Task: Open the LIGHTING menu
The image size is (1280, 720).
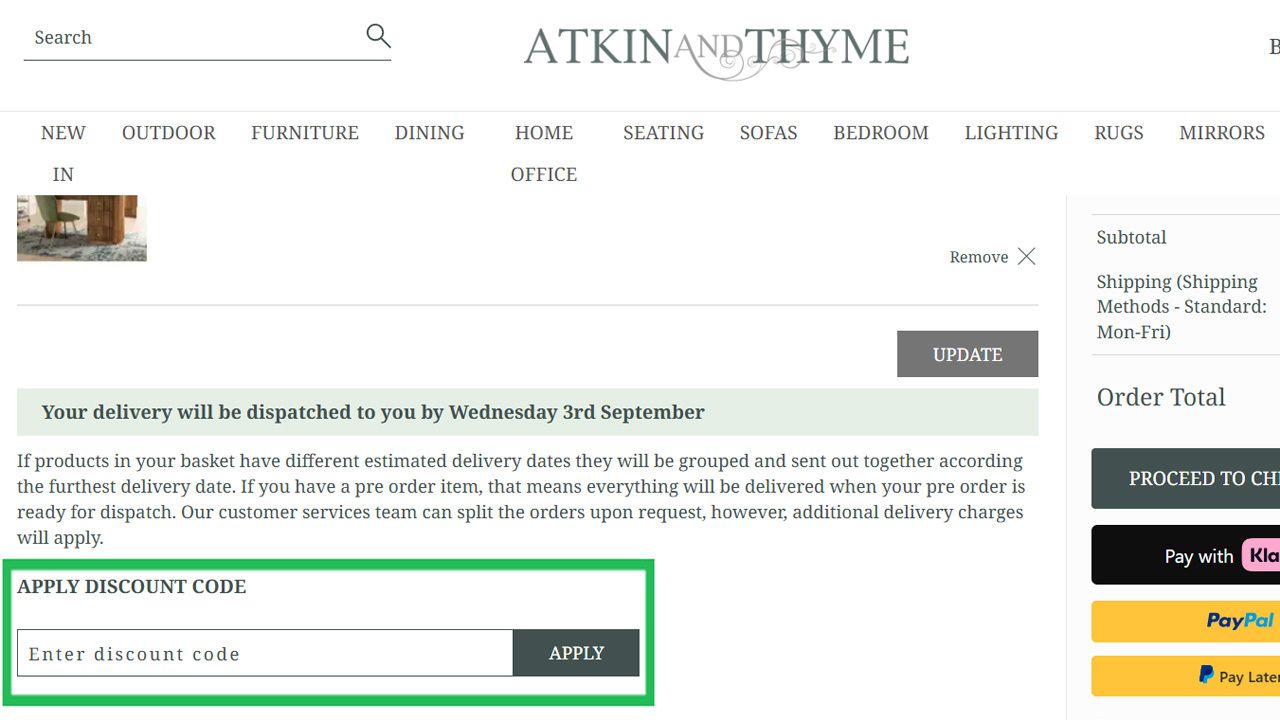Action: pos(1011,133)
